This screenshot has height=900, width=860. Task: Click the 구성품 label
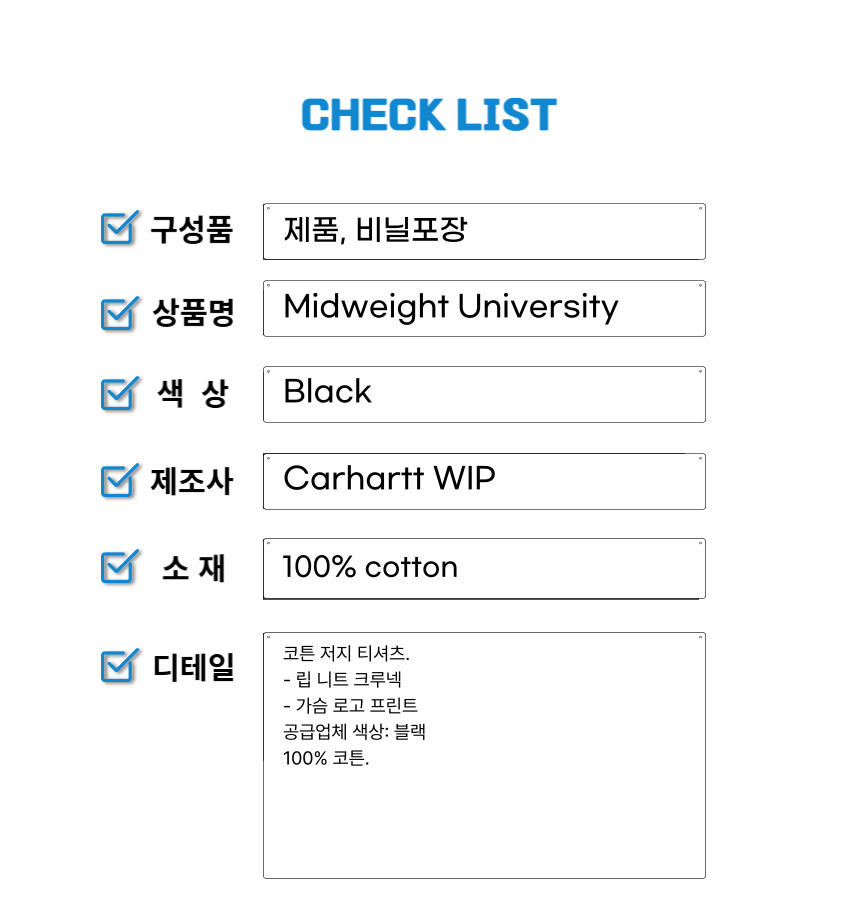[191, 230]
